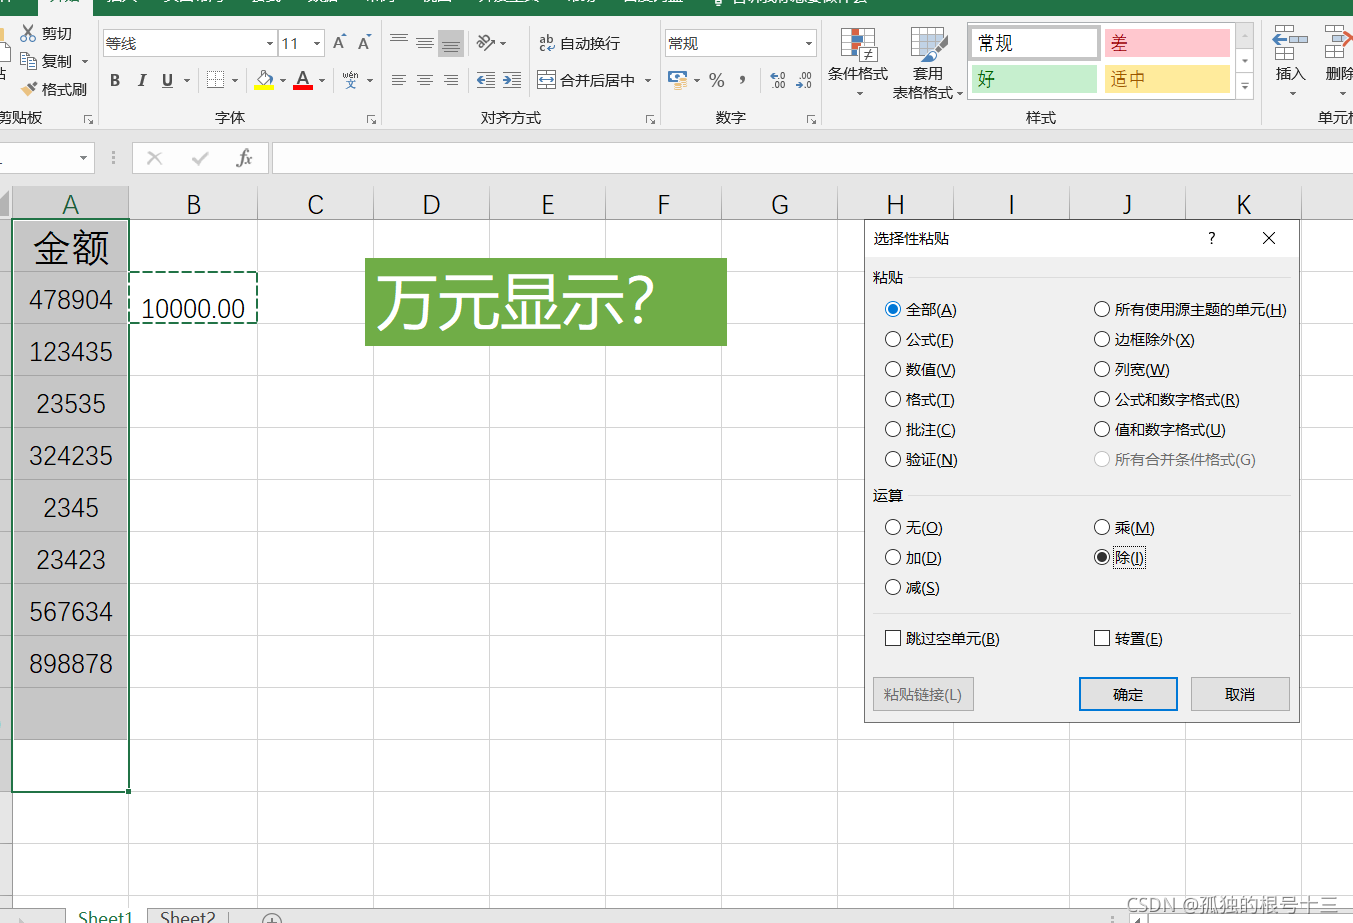Apply the red font color
Screen dimensions: 1353x923
(303, 80)
